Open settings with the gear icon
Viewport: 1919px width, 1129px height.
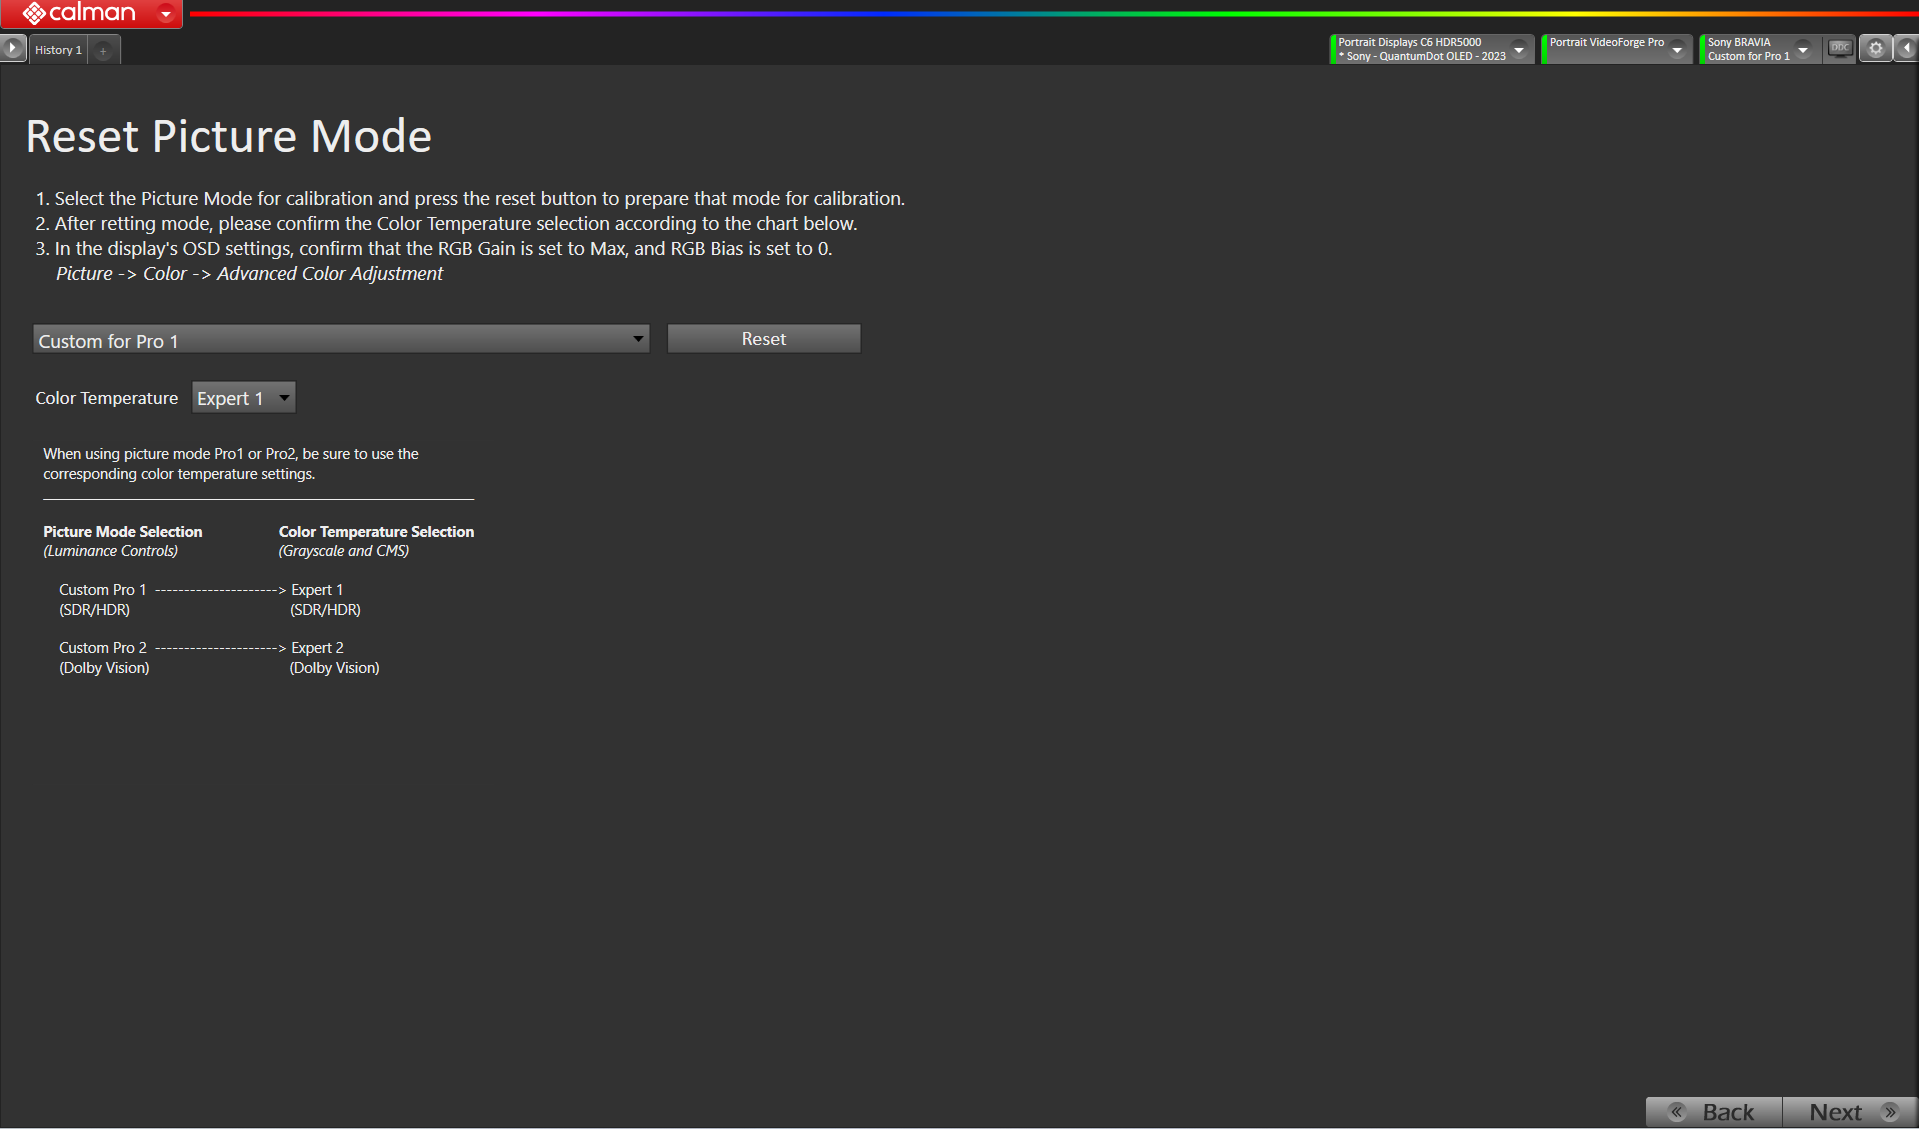click(x=1875, y=48)
